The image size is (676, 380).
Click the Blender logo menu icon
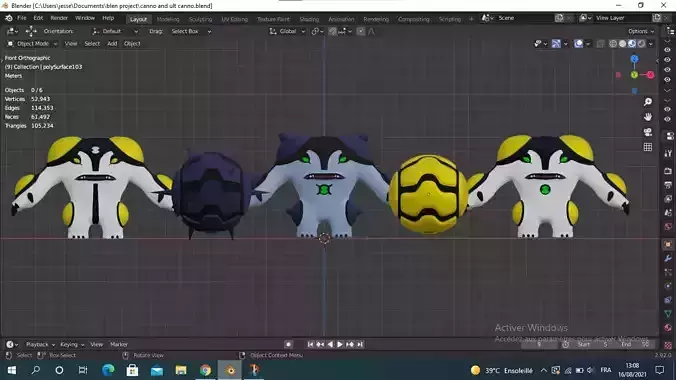click(x=9, y=18)
